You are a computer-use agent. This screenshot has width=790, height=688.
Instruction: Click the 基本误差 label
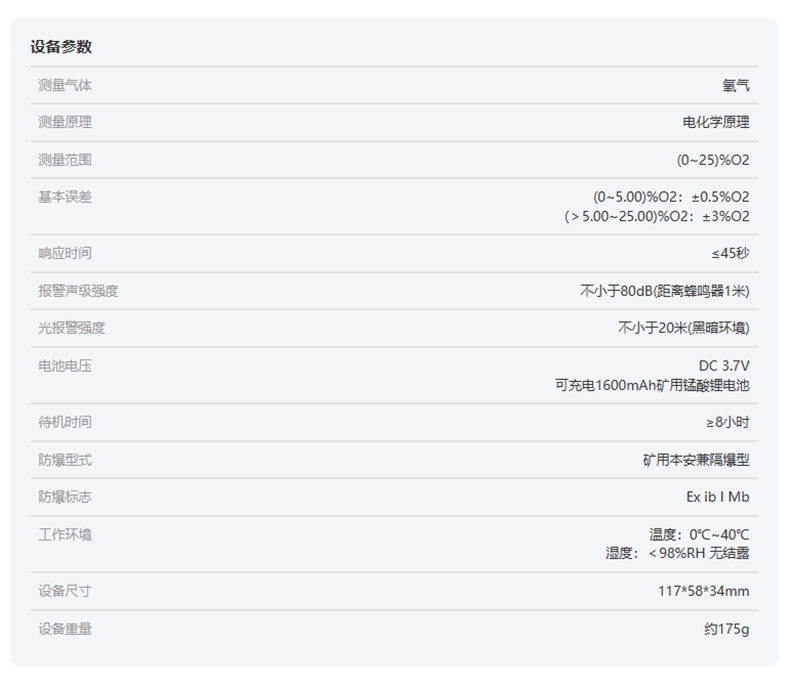point(65,197)
